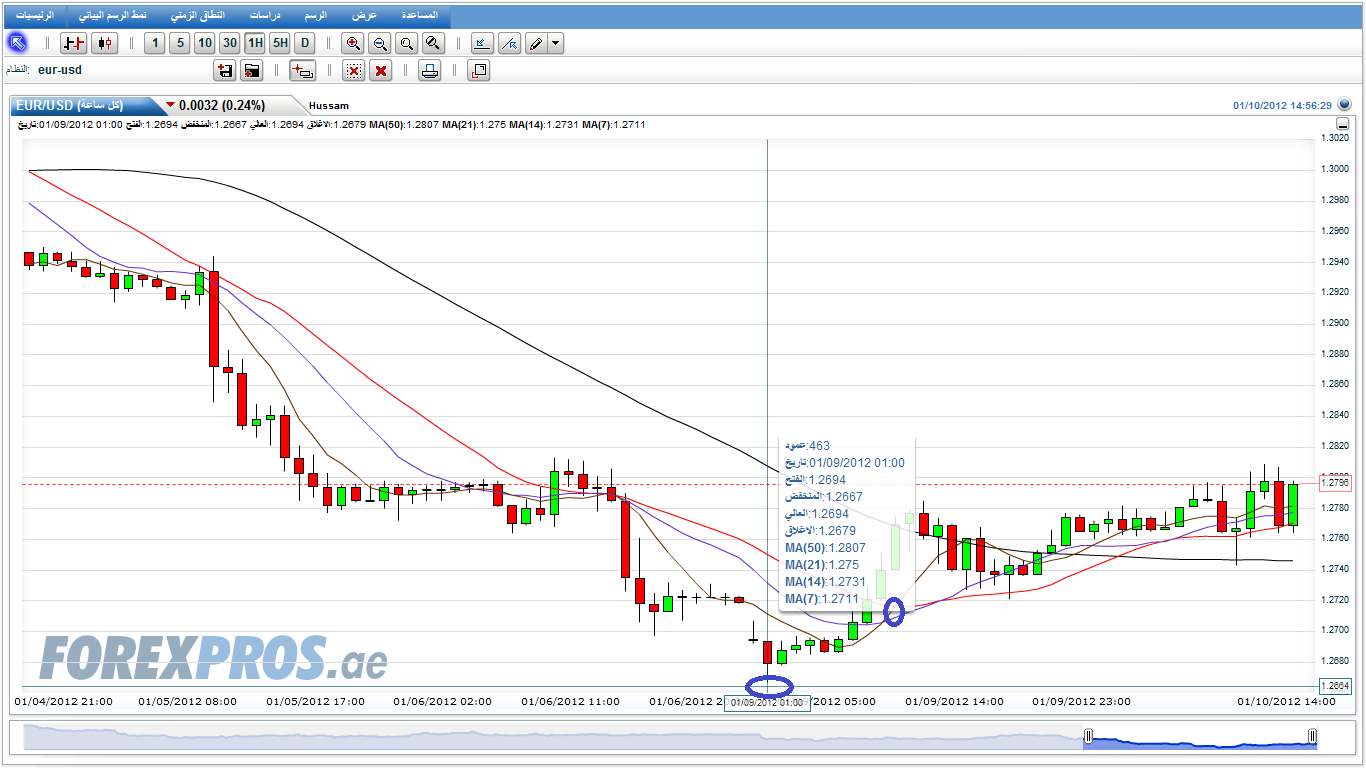
Task: Set timeframe to 5 minutes
Action: click(x=179, y=43)
